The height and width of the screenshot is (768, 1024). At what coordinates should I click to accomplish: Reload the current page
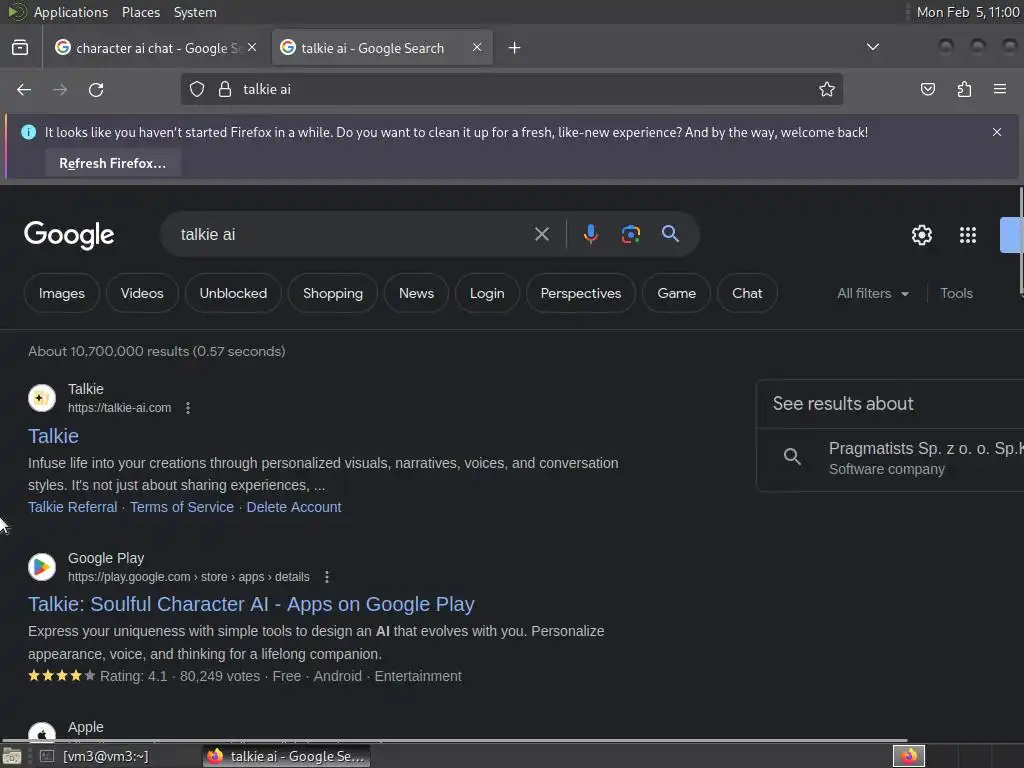click(96, 89)
